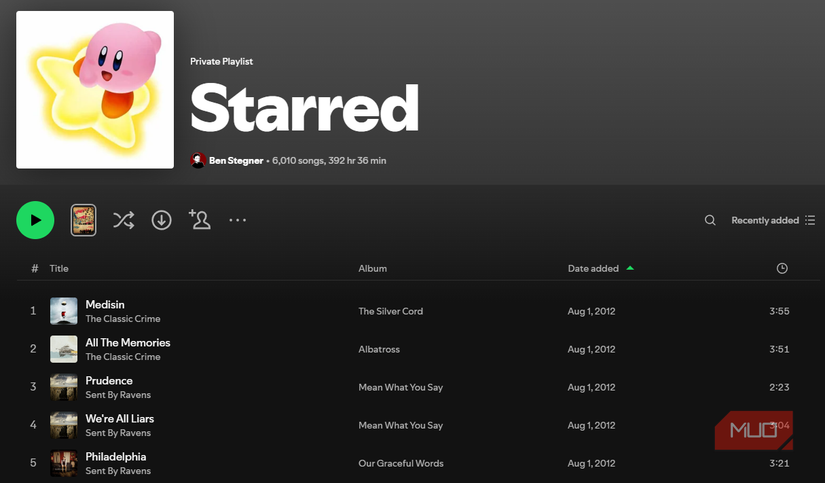Click track number 3 for Prudence
Viewport: 825px width, 483px height.
coord(33,387)
